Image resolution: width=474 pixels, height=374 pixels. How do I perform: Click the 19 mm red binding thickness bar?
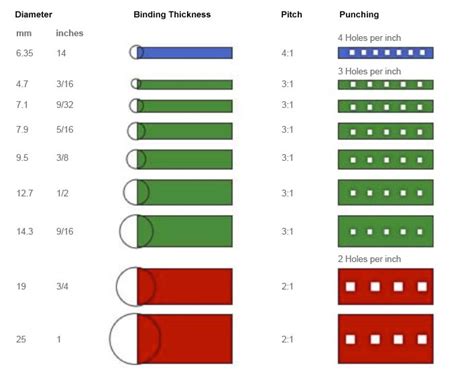click(x=184, y=287)
